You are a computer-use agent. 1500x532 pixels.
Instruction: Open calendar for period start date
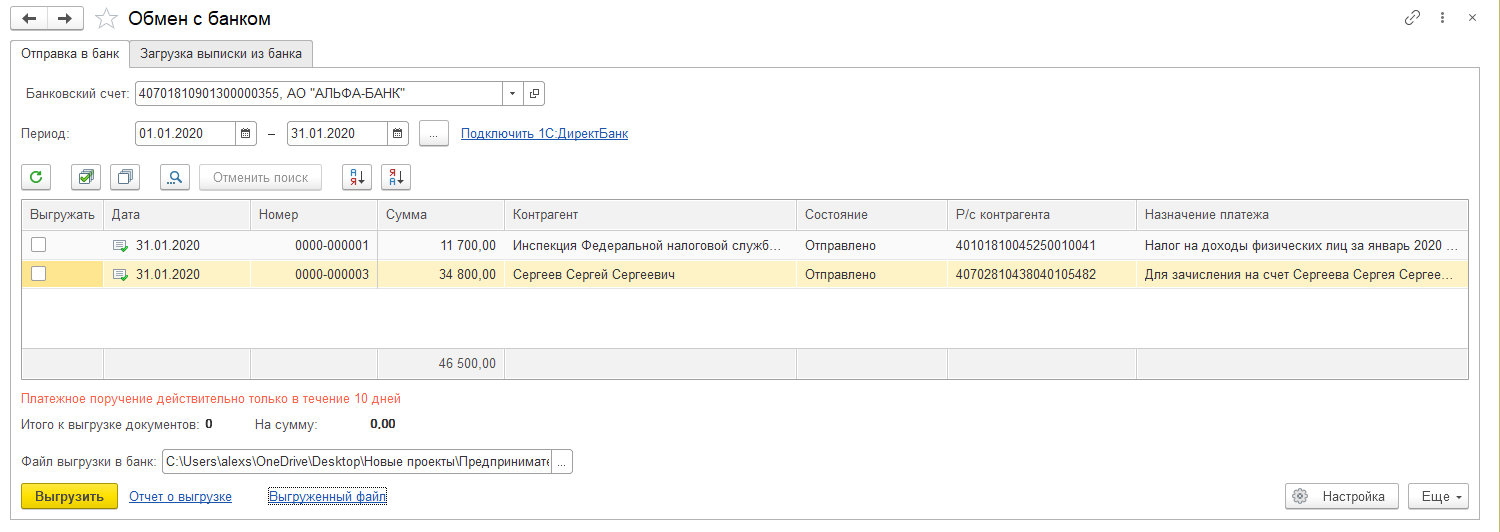246,133
